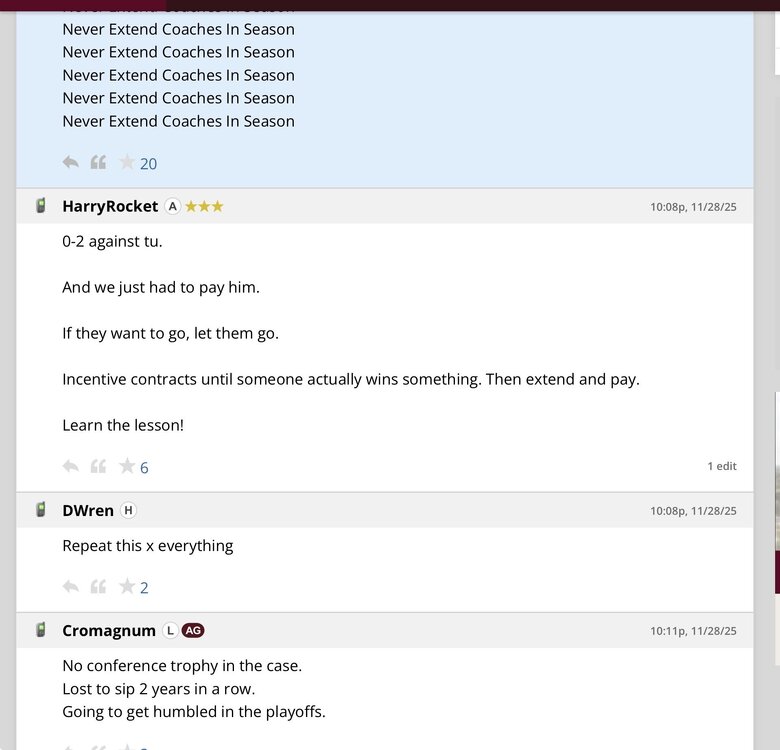Click the H badge next to DWren
The width and height of the screenshot is (780, 750).
point(128,510)
